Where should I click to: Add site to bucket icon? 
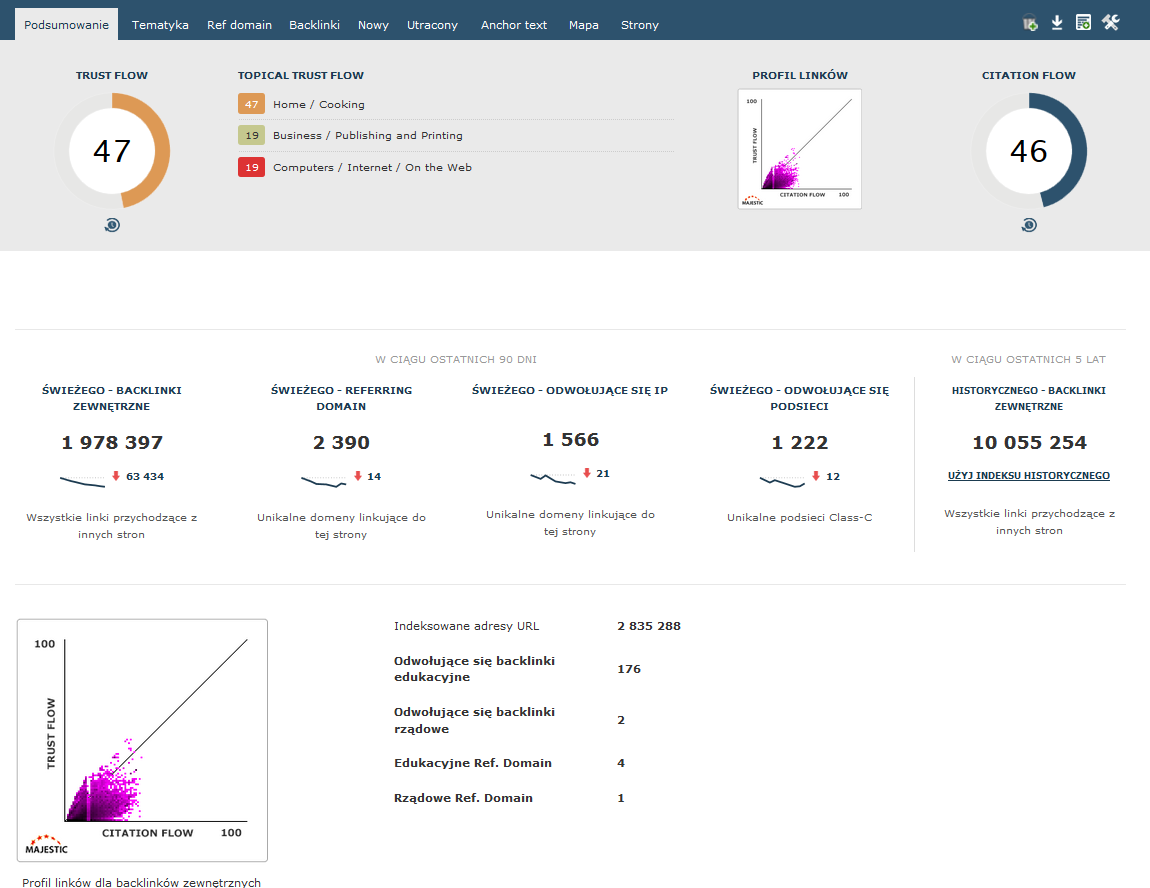tap(1030, 23)
